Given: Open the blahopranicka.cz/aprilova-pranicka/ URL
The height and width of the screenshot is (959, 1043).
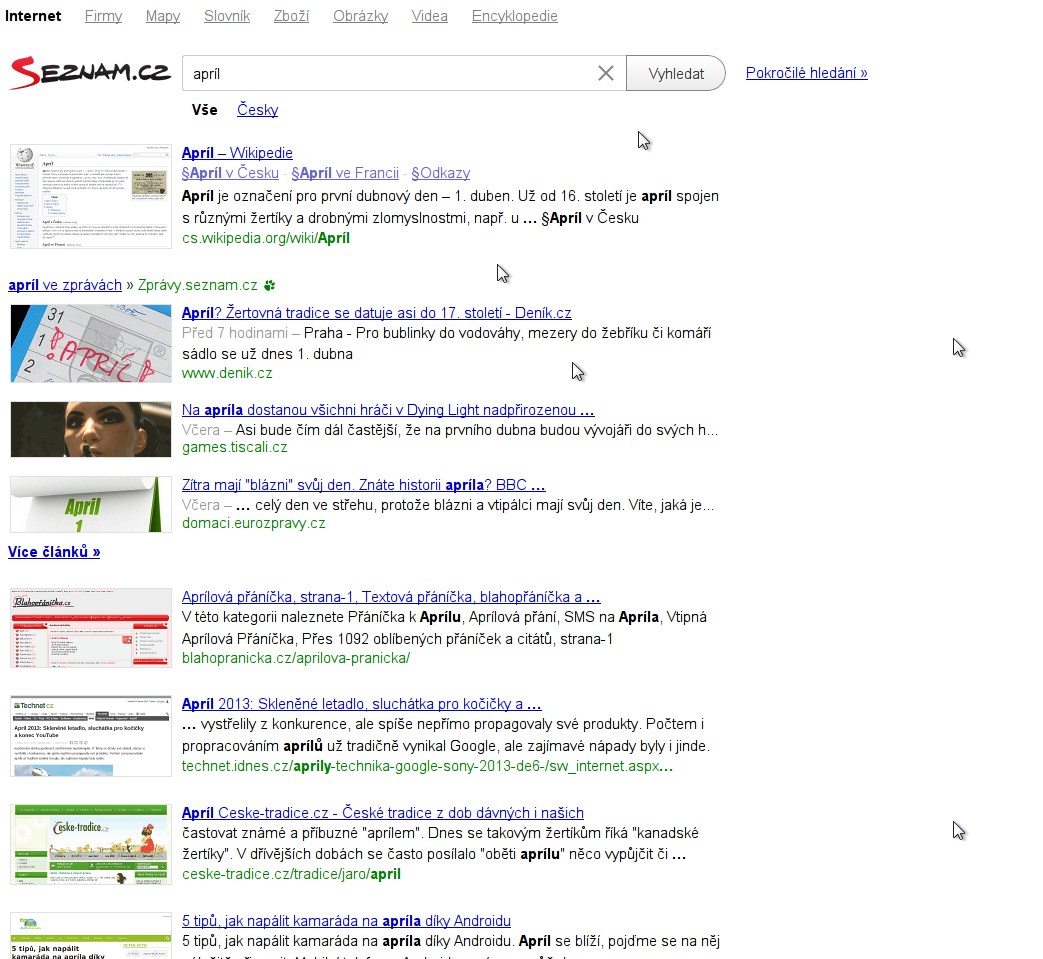Looking at the screenshot, I should pos(296,658).
